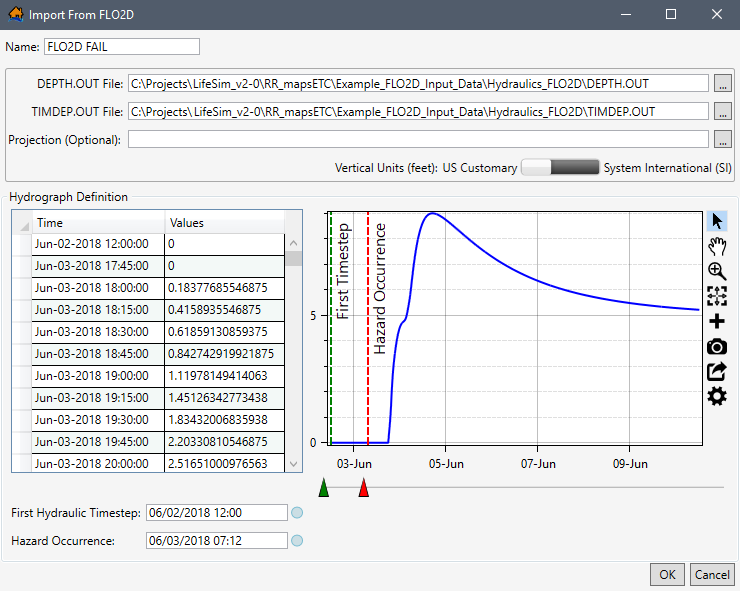Select cell Jun-03-2018 18:00:00
This screenshot has height=591, width=740.
tap(98, 288)
